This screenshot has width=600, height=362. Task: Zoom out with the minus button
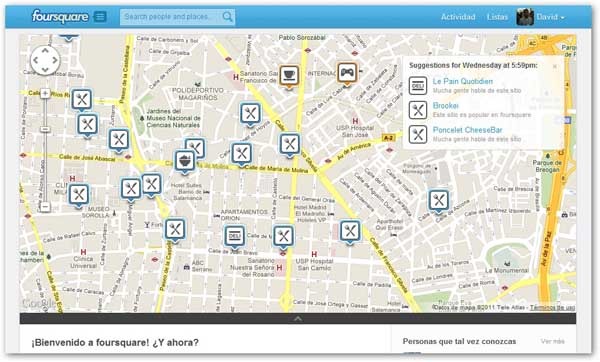(45, 207)
